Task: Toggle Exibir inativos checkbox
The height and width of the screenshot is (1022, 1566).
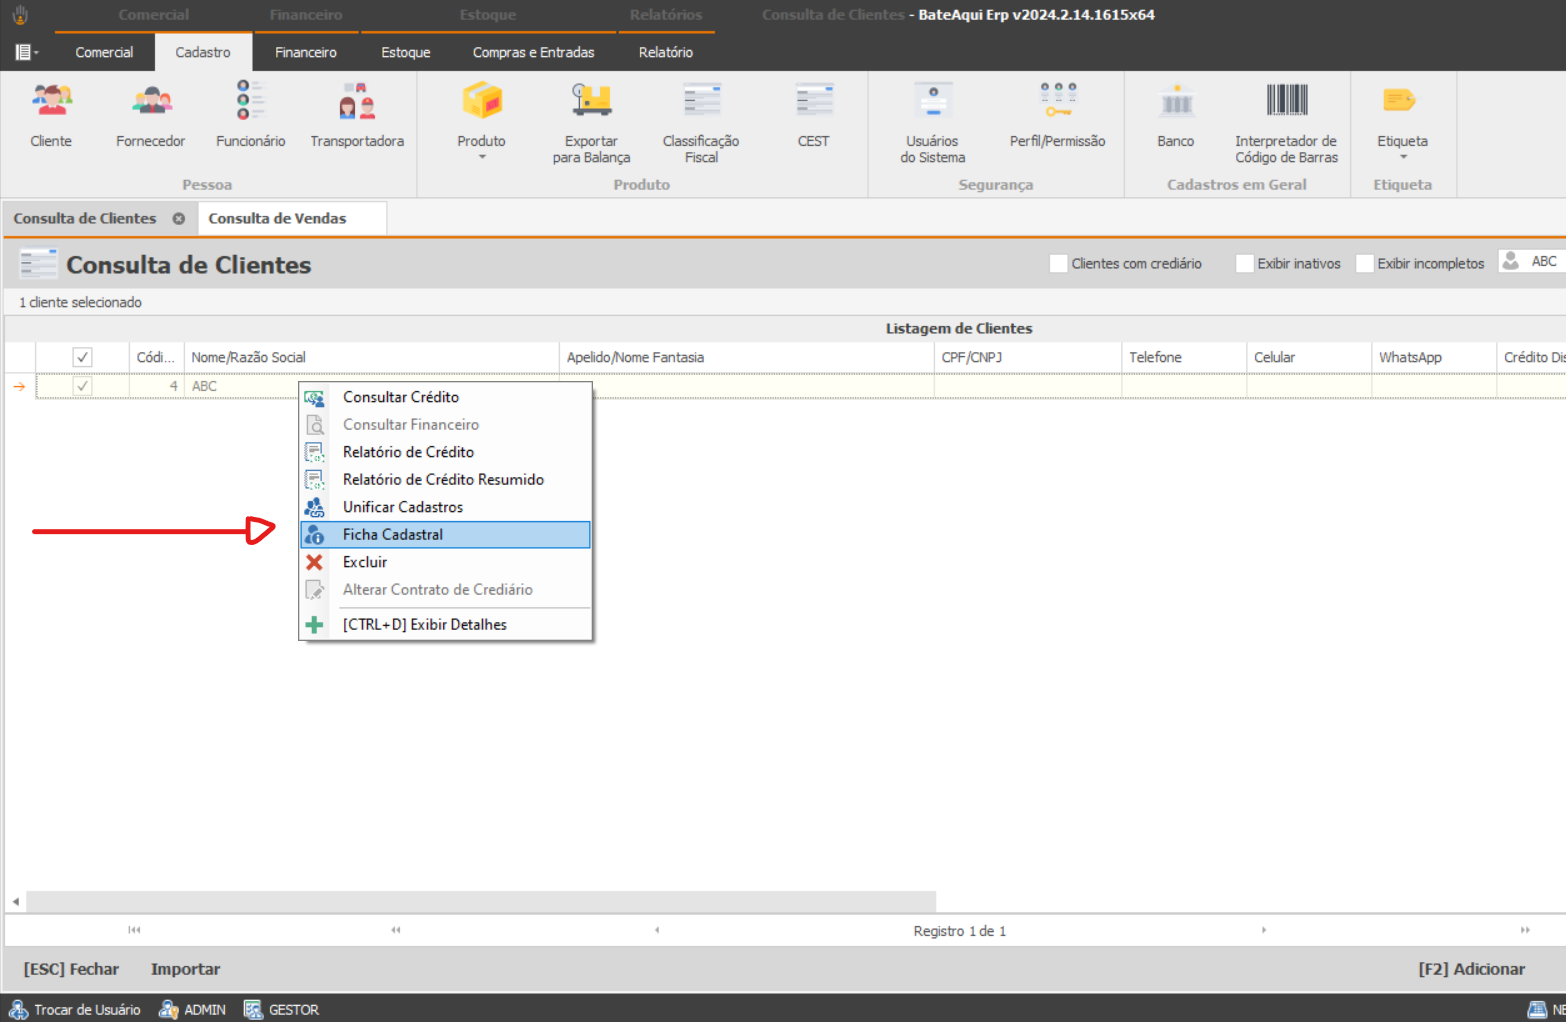Action: point(1244,263)
